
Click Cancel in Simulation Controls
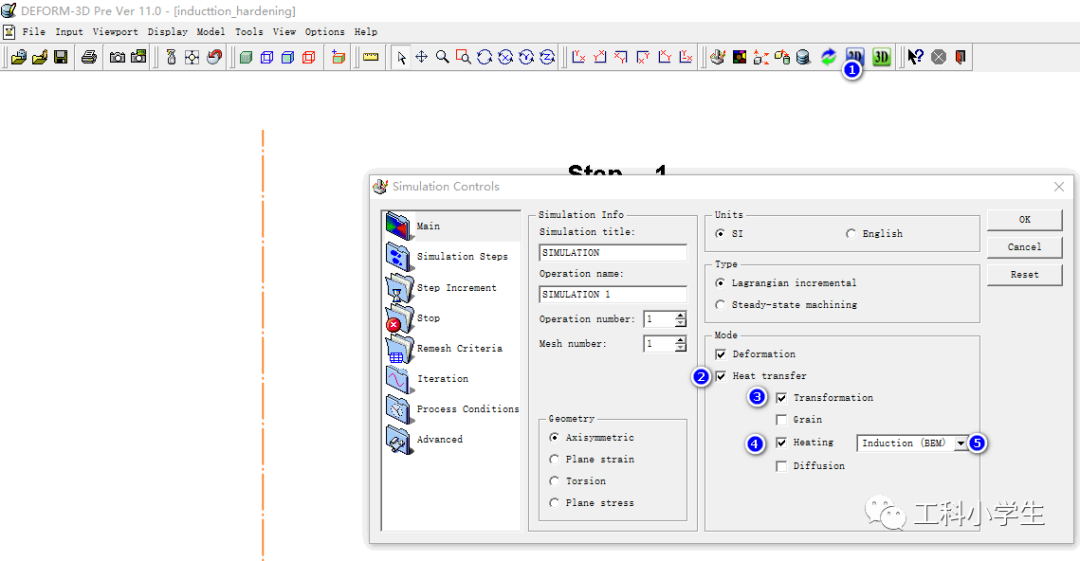1024,247
